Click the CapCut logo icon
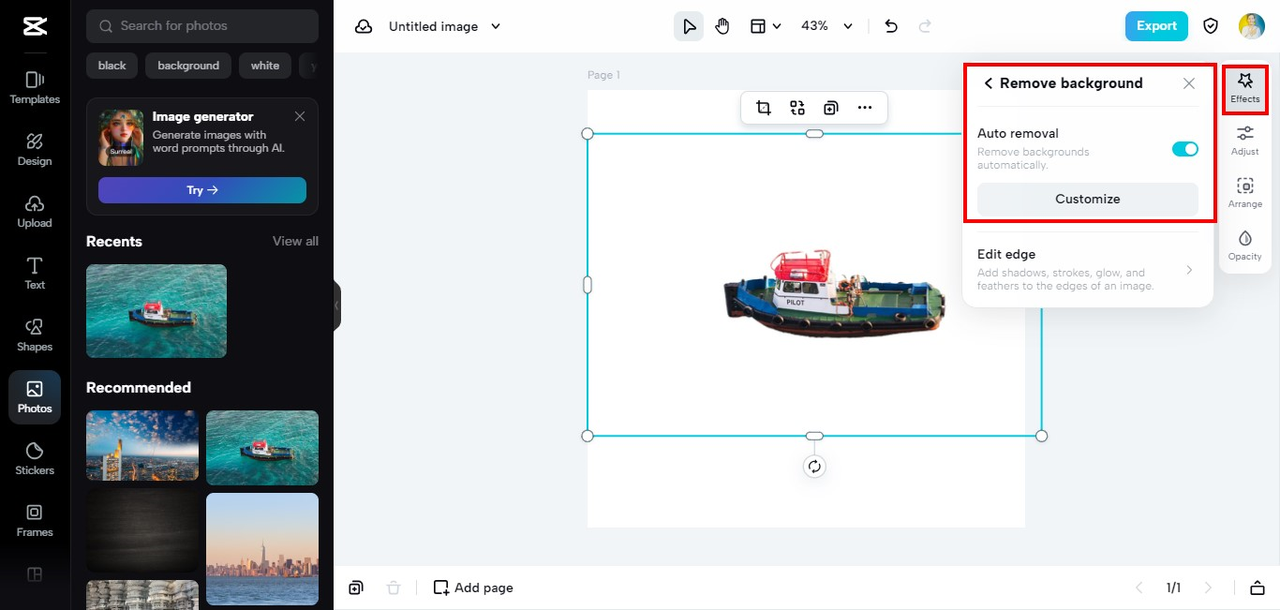 pyautogui.click(x=35, y=27)
